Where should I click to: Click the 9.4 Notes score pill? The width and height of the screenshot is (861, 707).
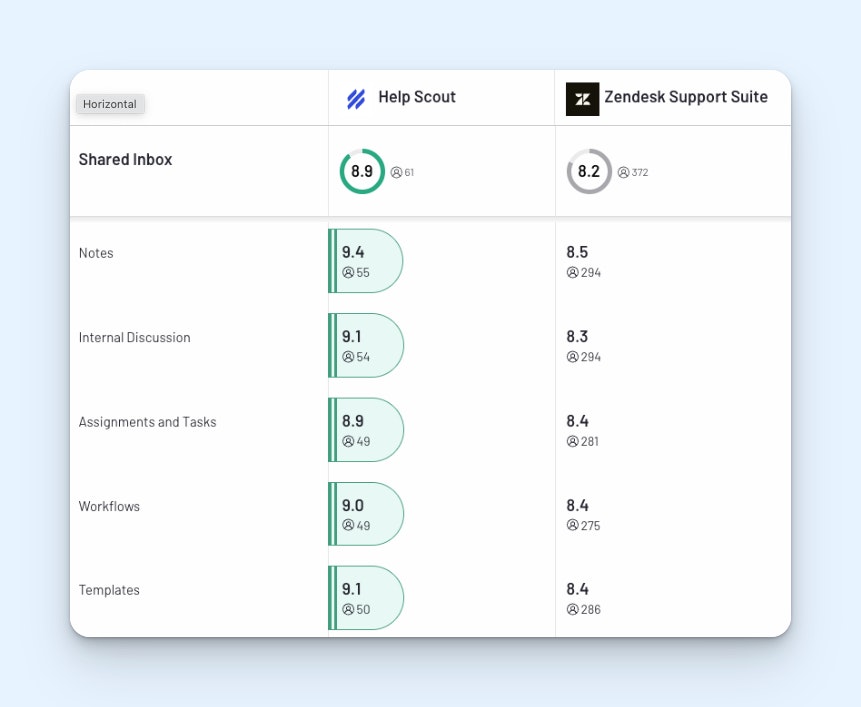pos(366,261)
